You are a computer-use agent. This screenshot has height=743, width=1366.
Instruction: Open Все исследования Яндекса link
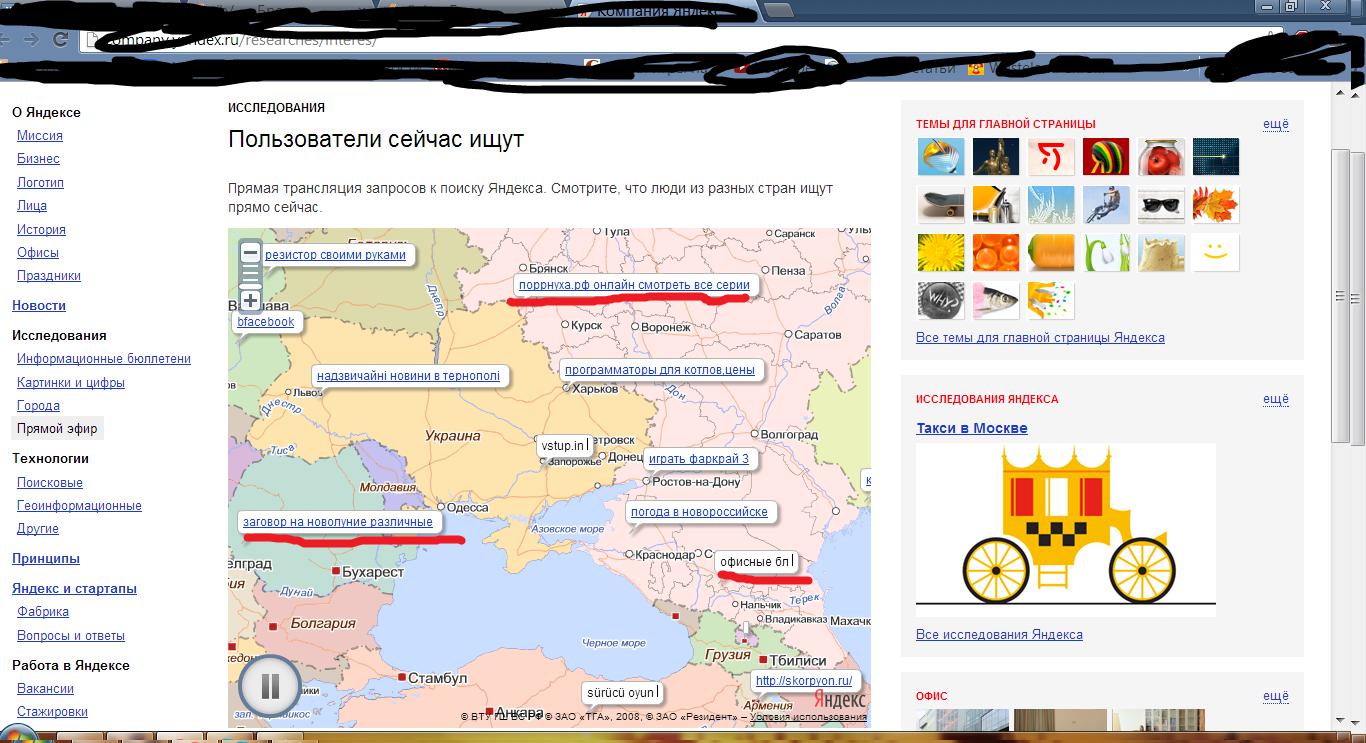tap(999, 635)
